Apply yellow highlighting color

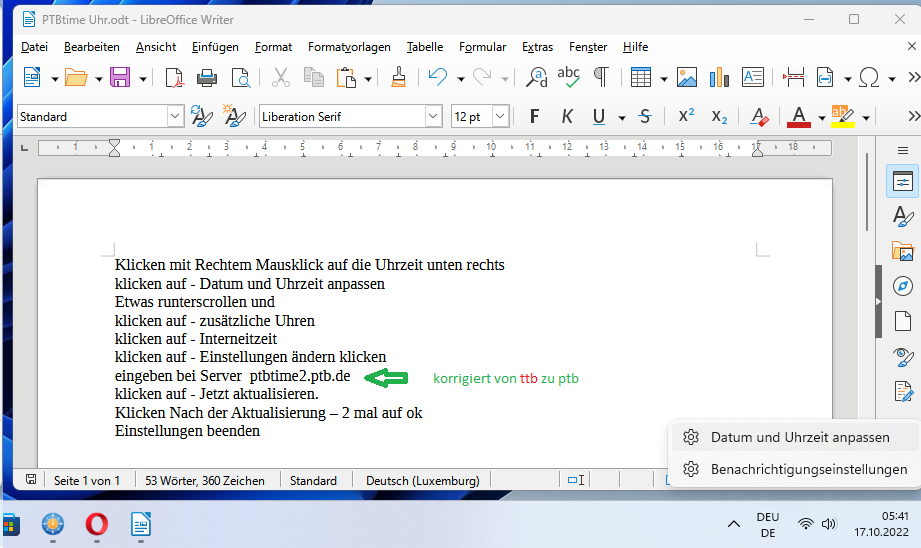[x=842, y=116]
